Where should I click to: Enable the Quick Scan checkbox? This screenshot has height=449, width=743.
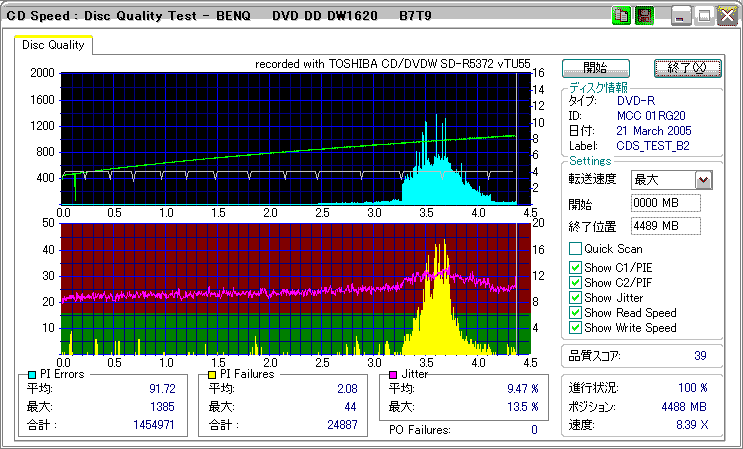coord(575,249)
